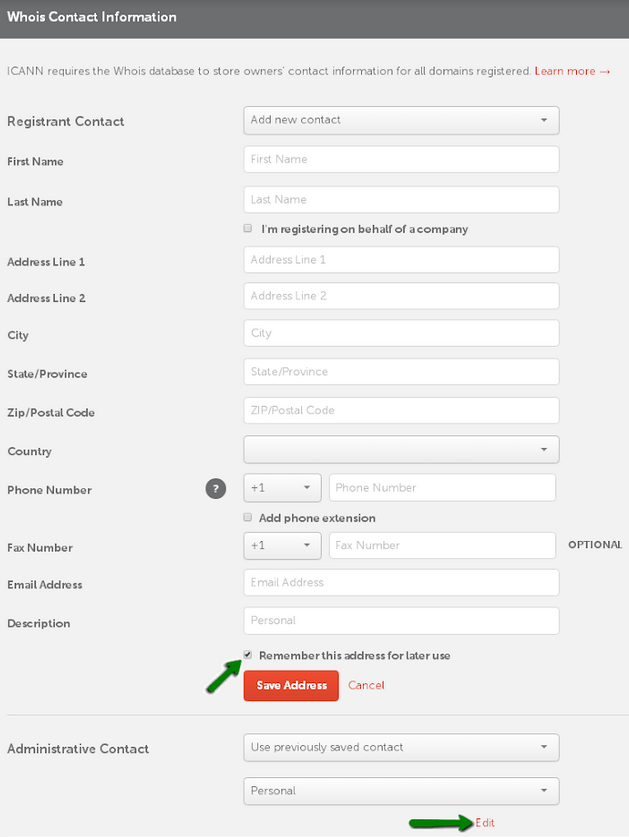Check "I'm registering on behalf of a company"
The image size is (629, 837).
247,228
